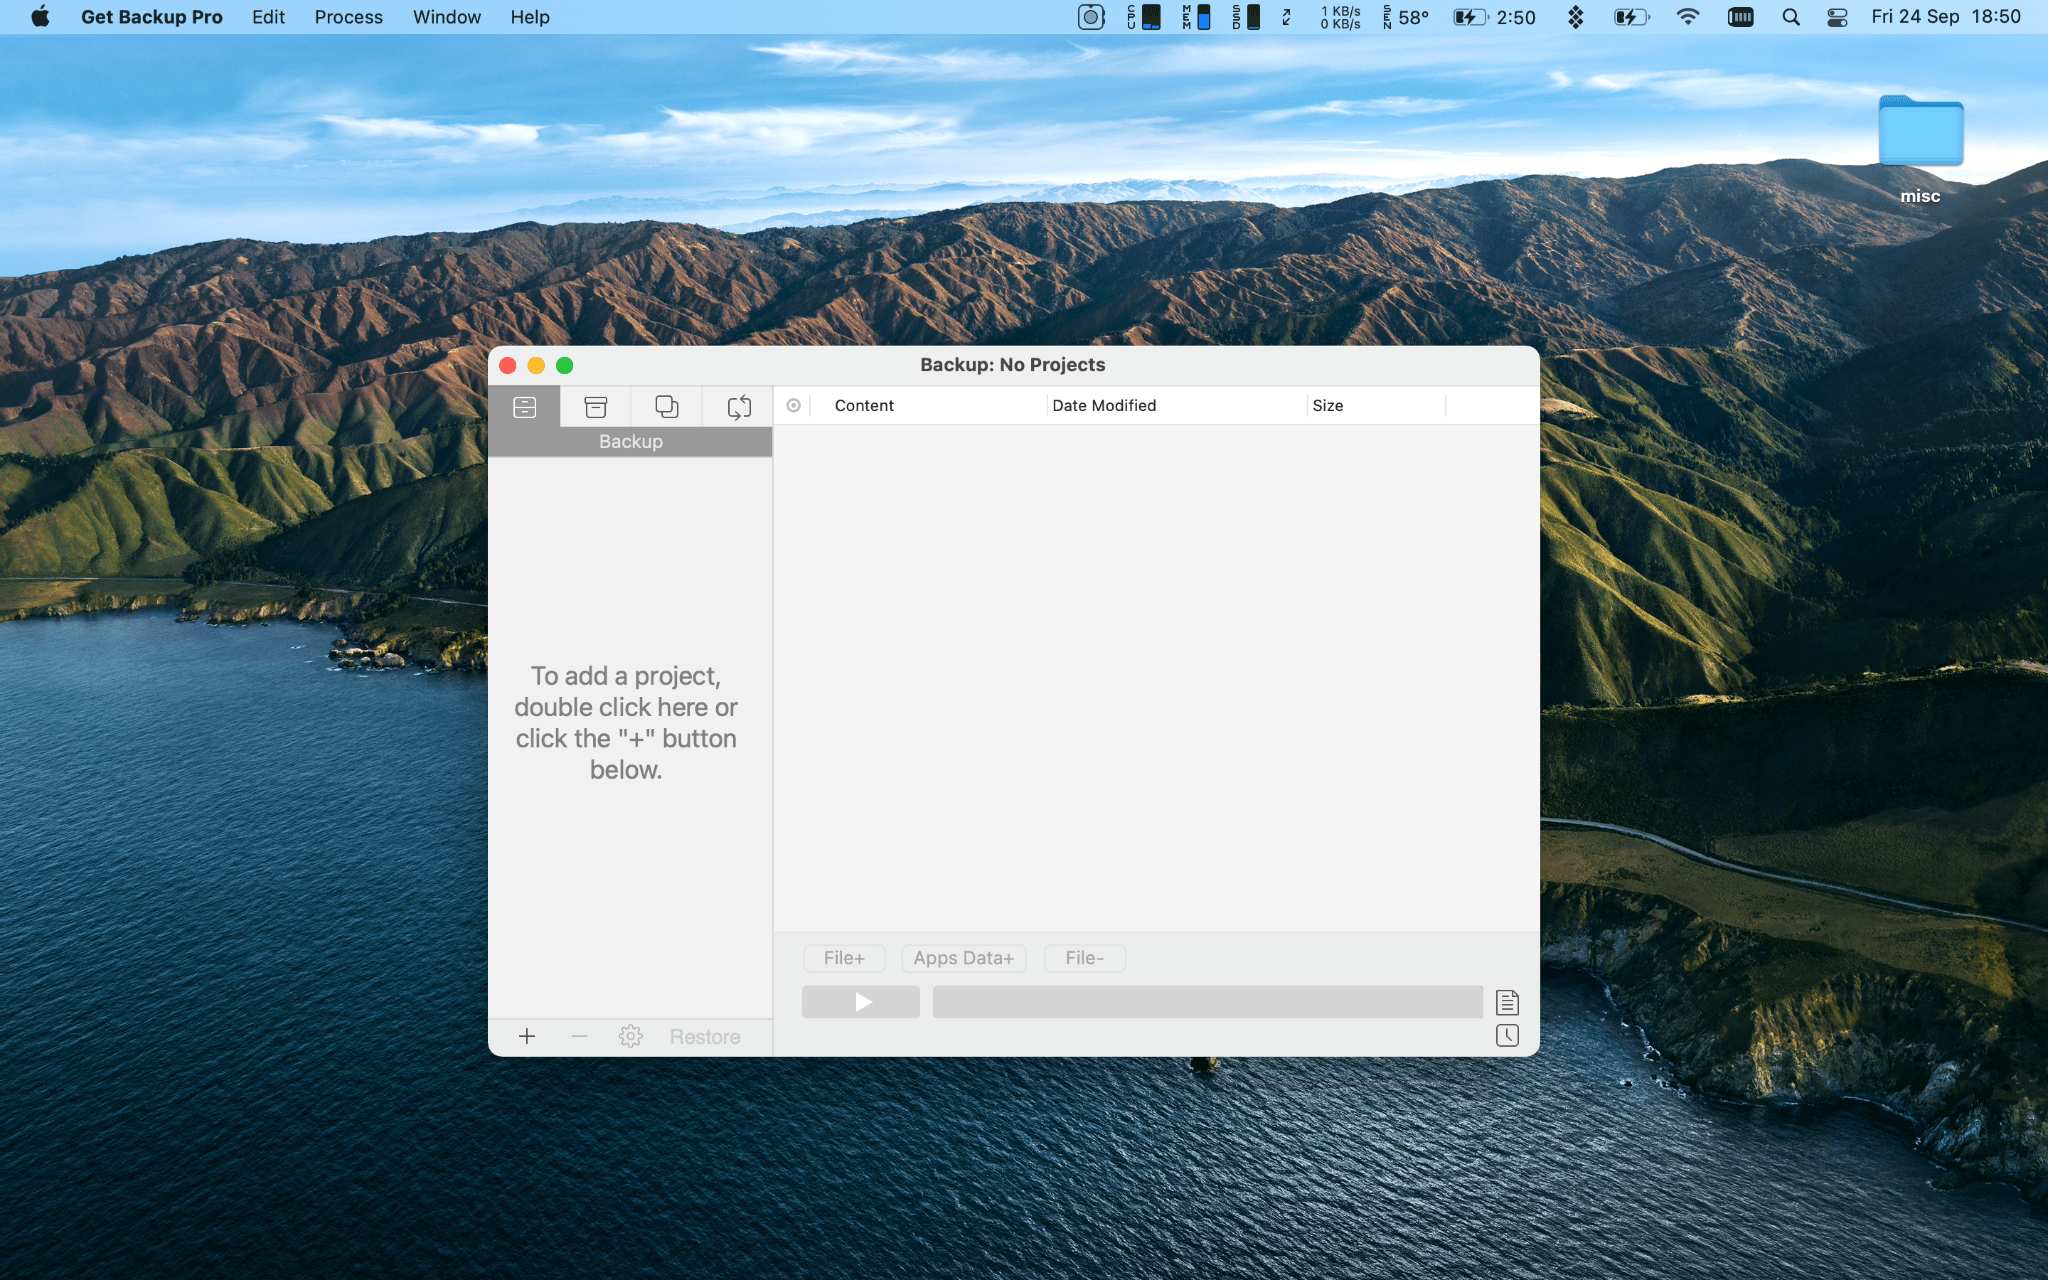Screen dimensions: 2048x1280
Task: Zoom the Backup window with green button
Action: point(565,365)
